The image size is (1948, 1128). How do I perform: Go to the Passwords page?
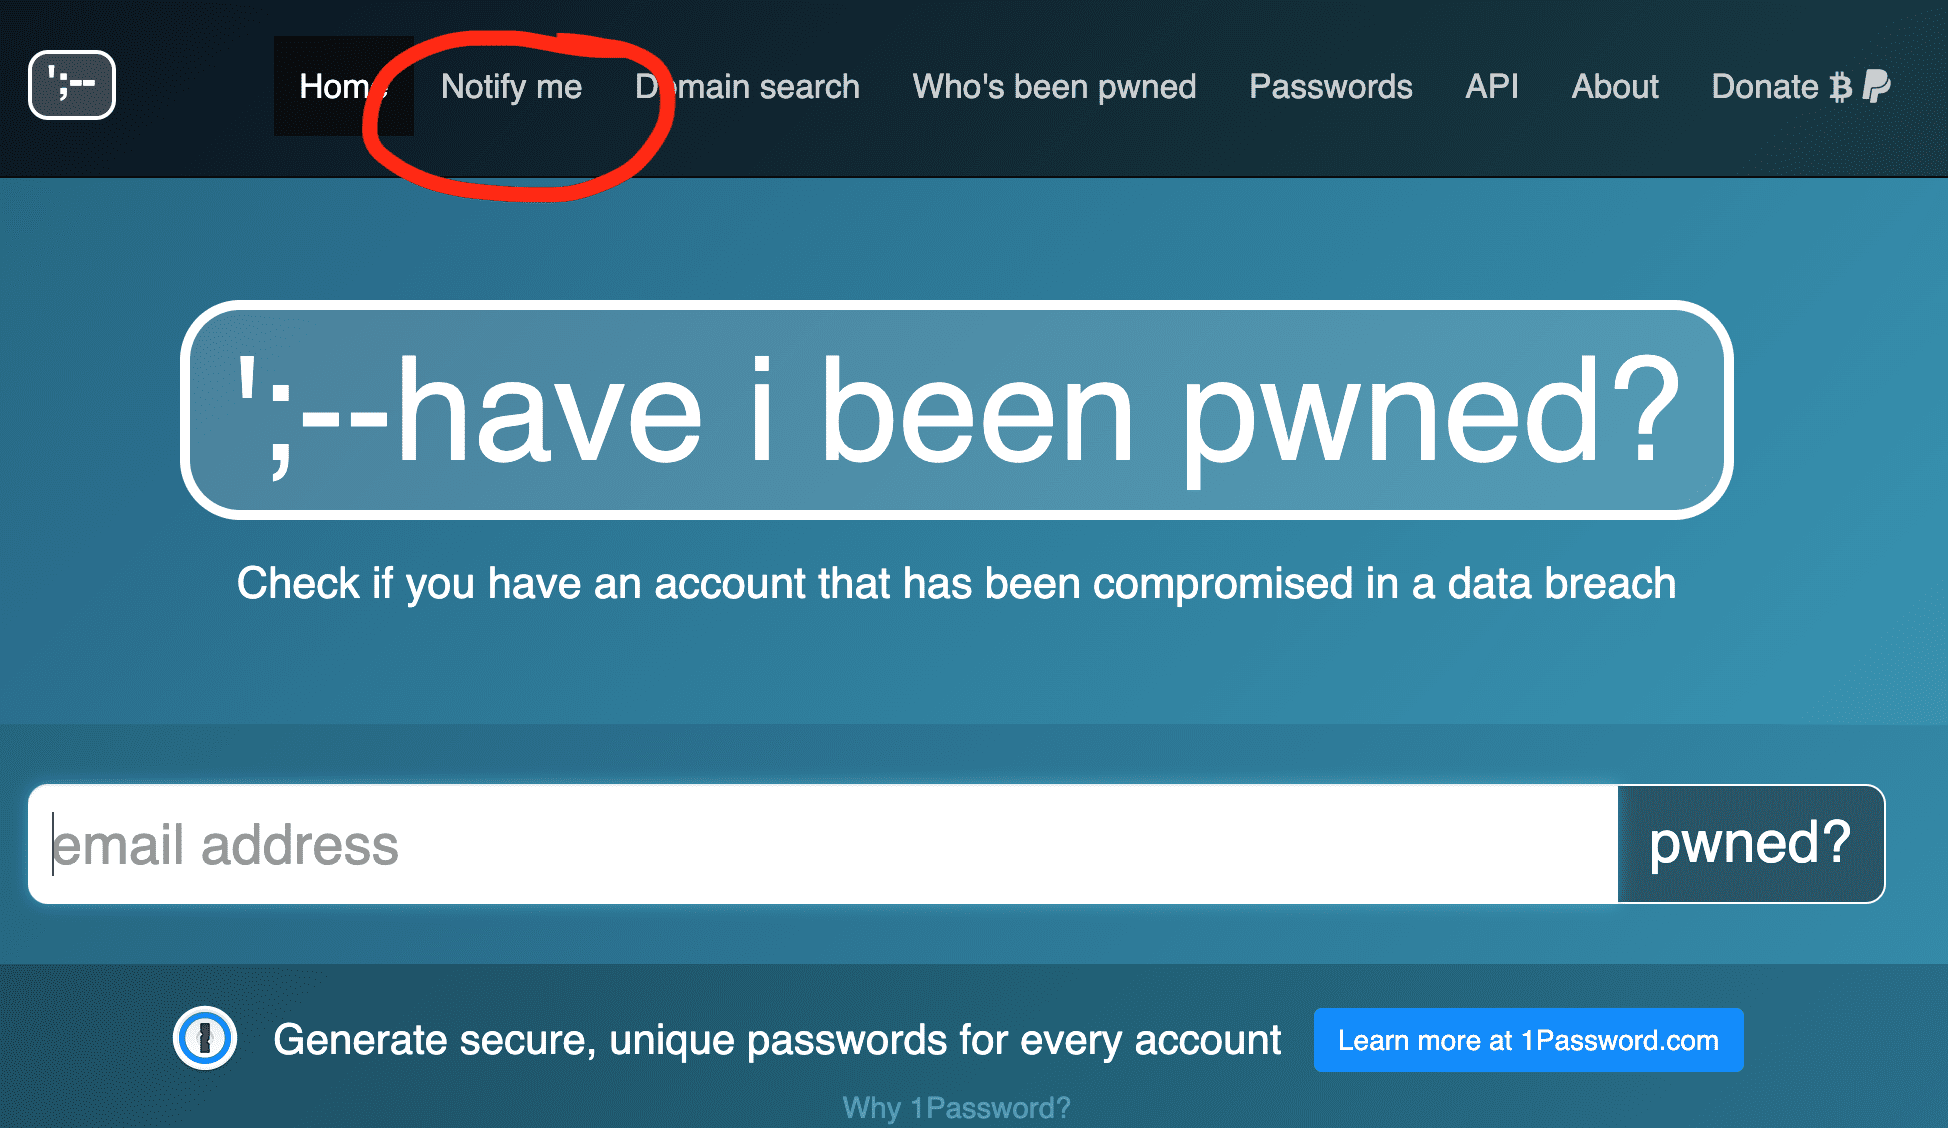click(1330, 87)
